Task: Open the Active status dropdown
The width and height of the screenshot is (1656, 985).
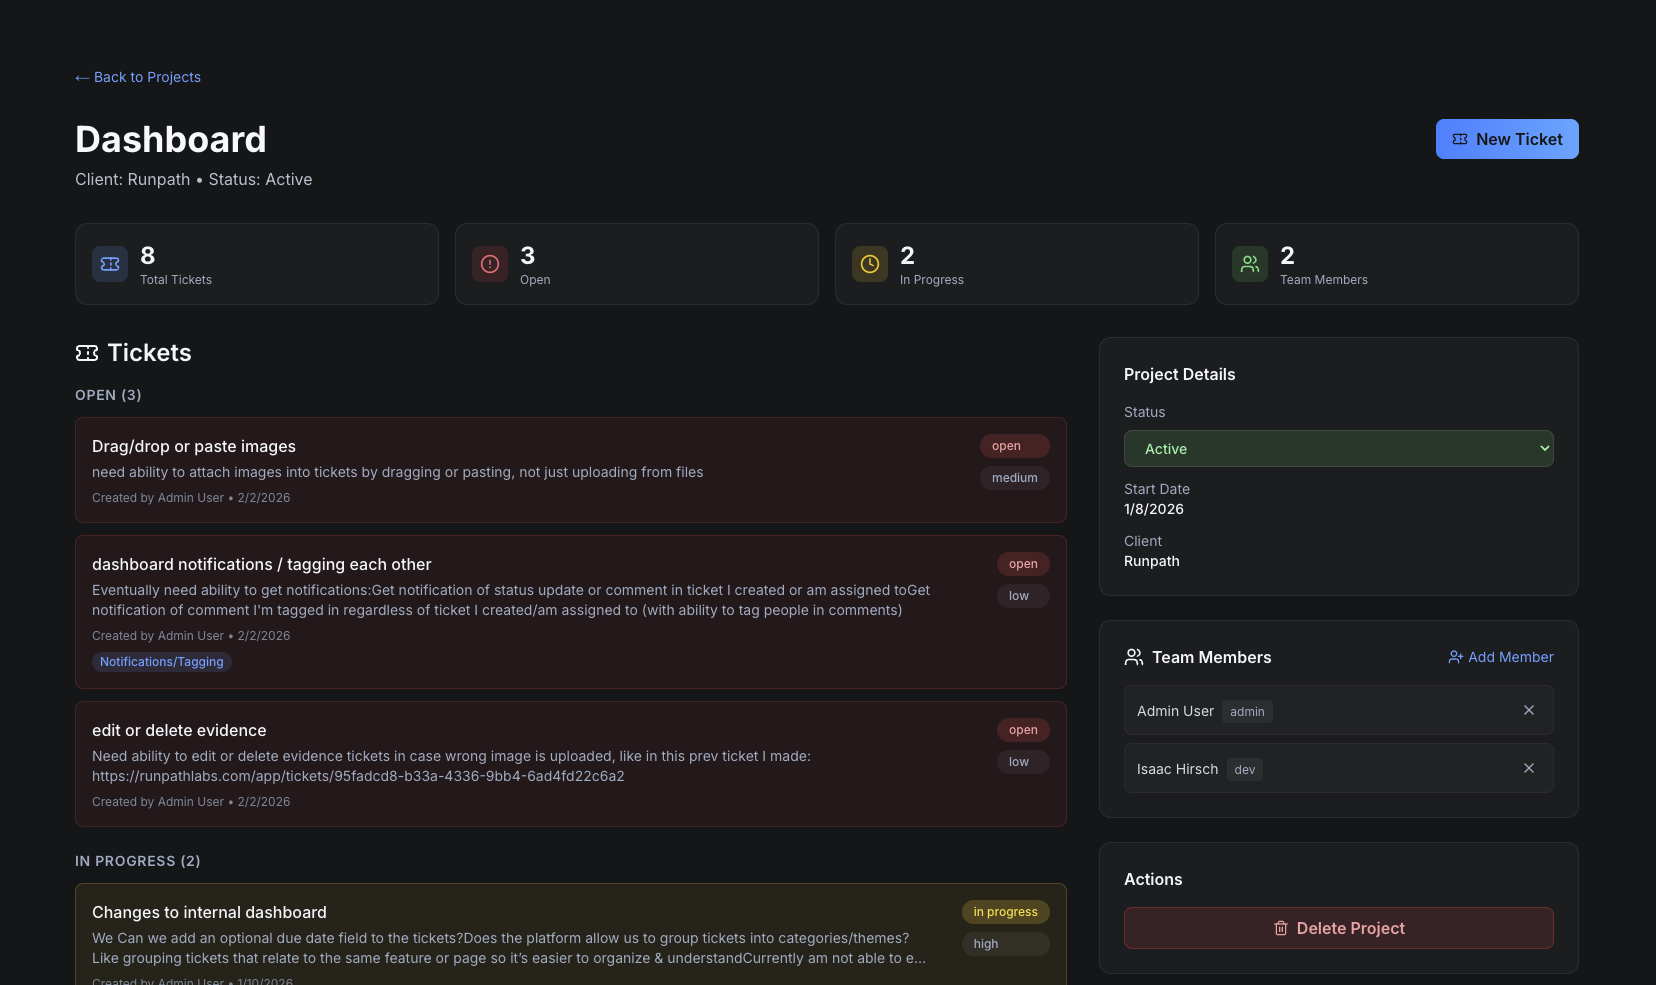Action: pyautogui.click(x=1339, y=449)
